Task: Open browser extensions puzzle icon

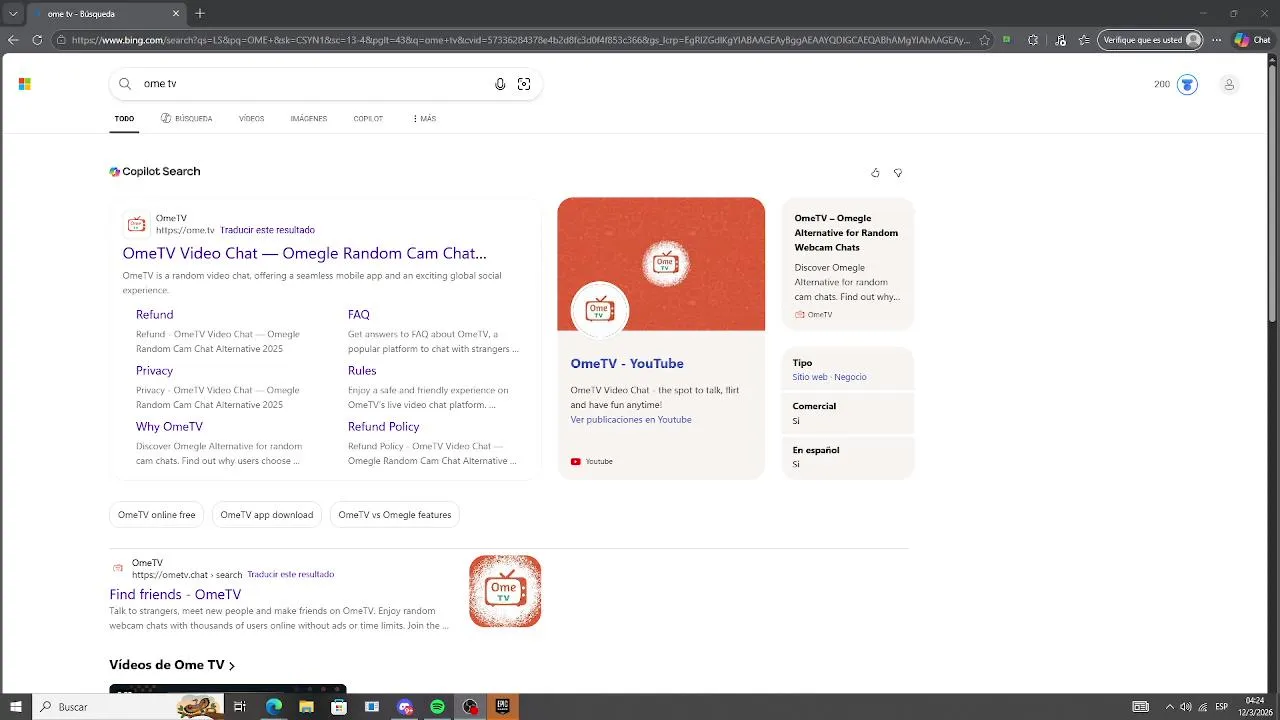Action: pos(1033,40)
